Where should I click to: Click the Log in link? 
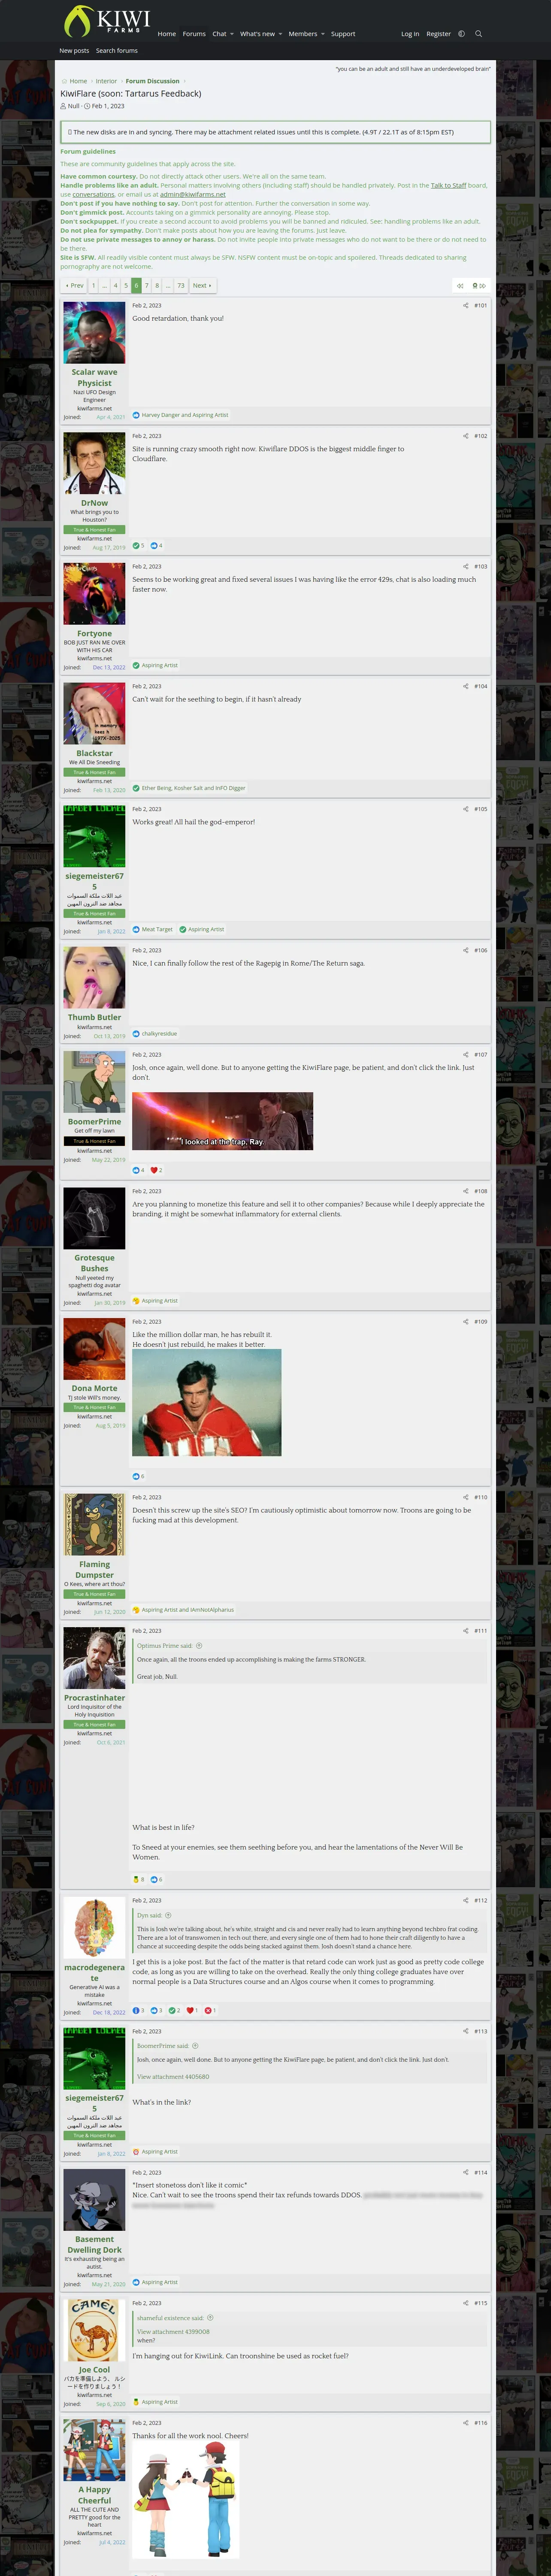coord(410,34)
